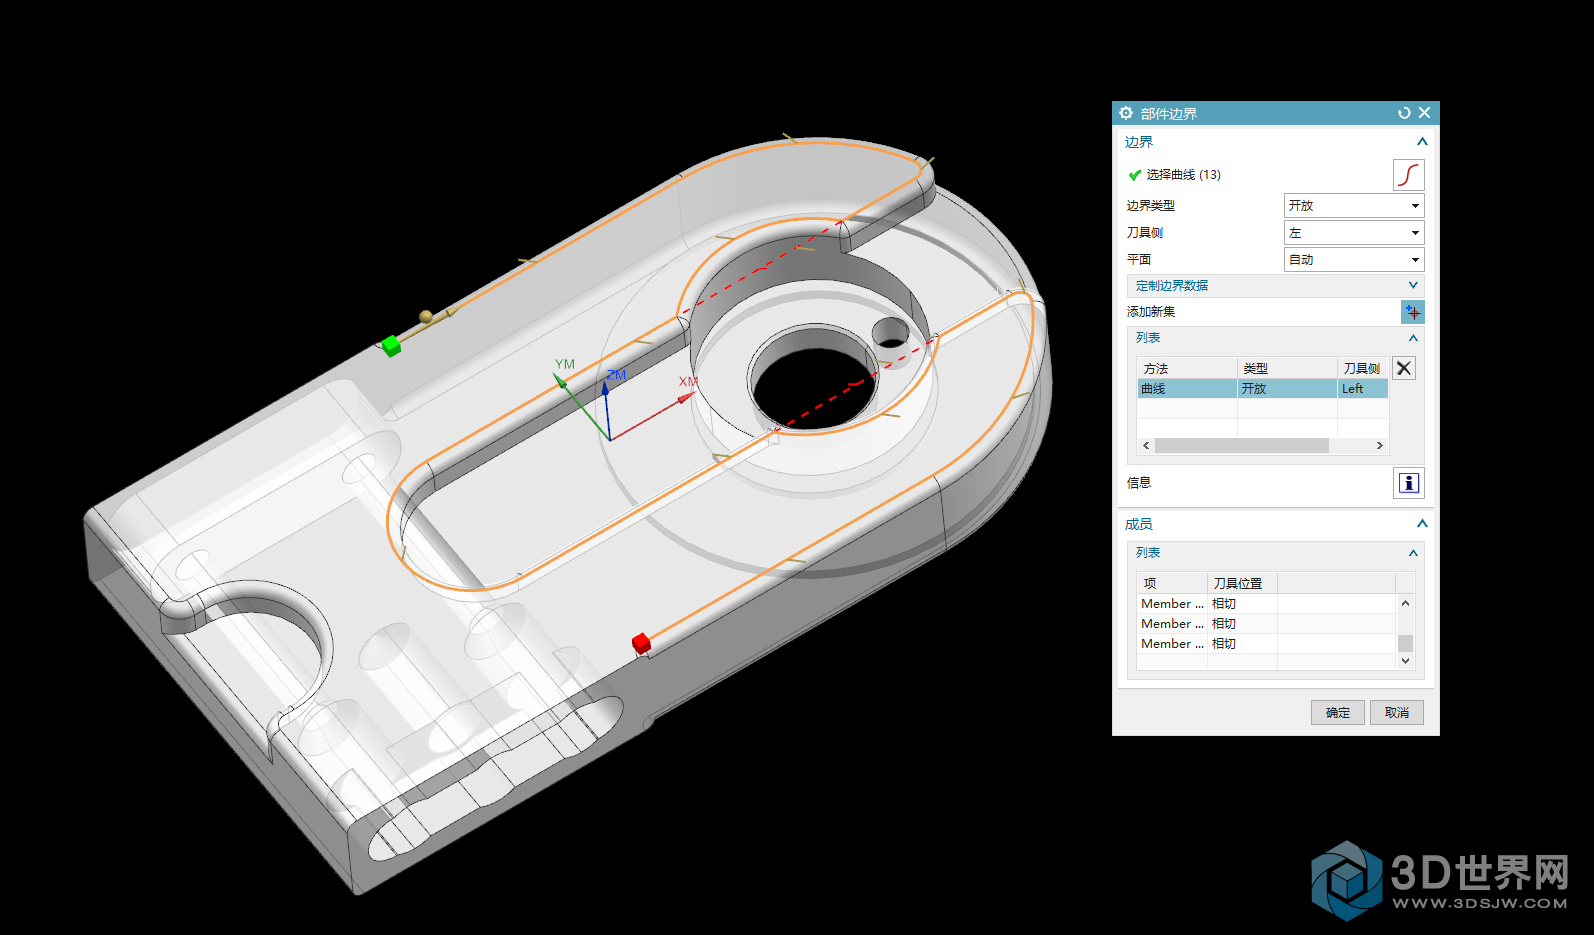Collapse the 边界 section

tap(1422, 142)
